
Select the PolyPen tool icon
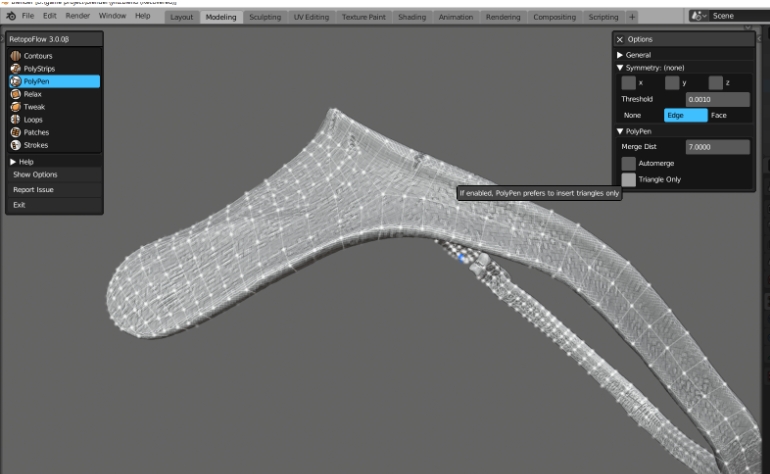coord(16,81)
